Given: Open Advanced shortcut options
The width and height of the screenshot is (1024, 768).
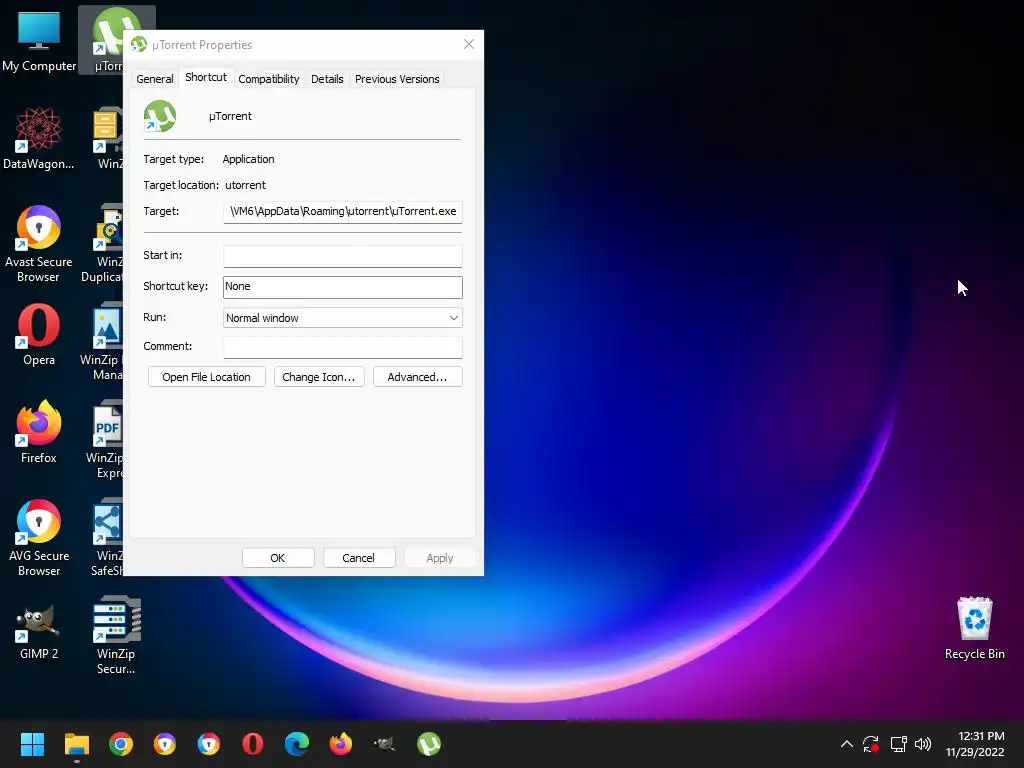Looking at the screenshot, I should [x=417, y=377].
